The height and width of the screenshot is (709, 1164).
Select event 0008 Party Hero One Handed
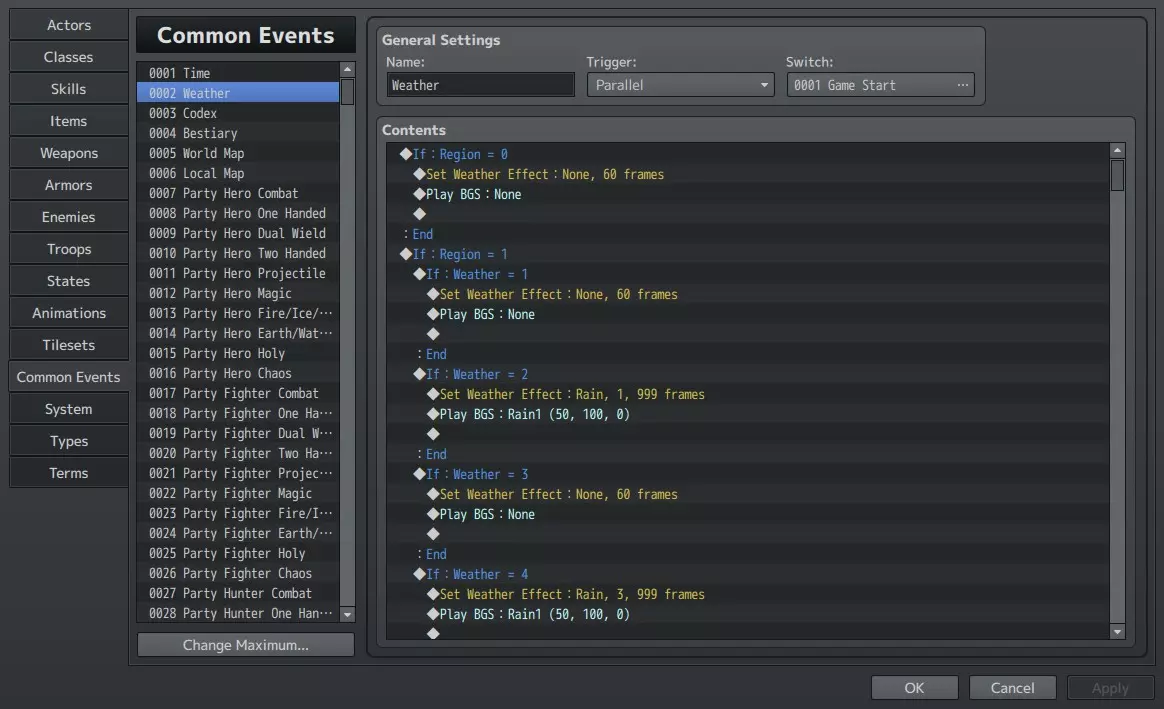[x=238, y=213]
